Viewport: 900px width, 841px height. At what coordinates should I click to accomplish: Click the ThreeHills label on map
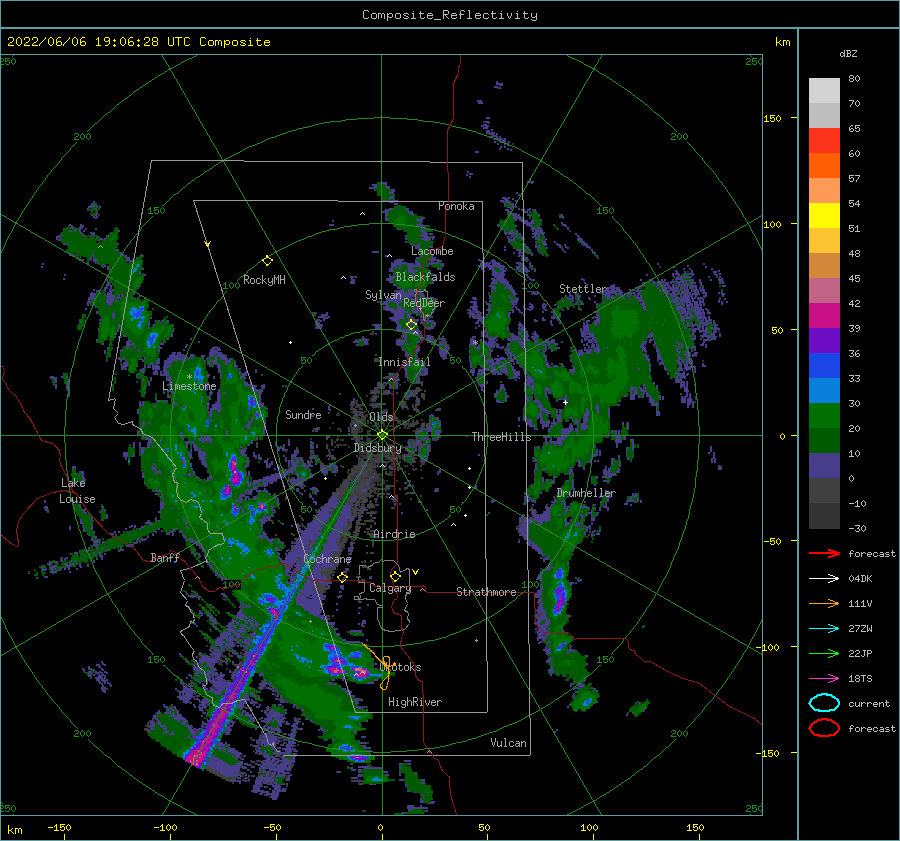tap(501, 437)
